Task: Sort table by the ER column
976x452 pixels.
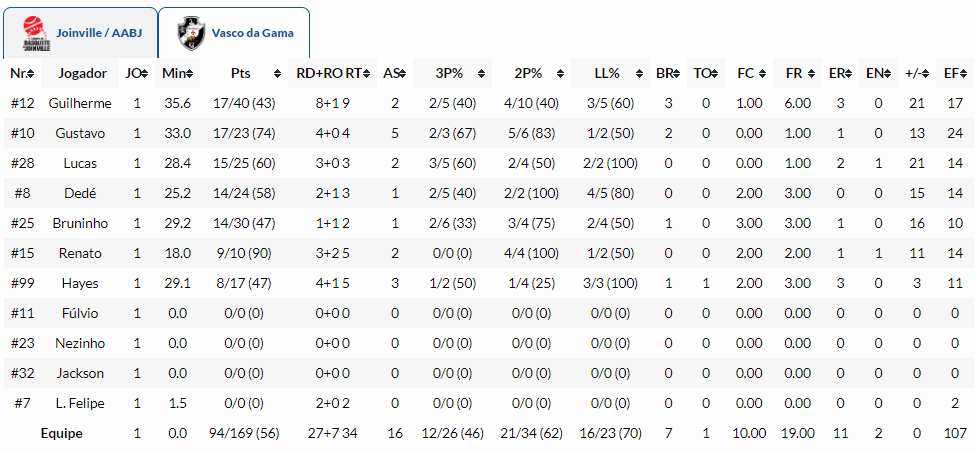Action: point(847,74)
